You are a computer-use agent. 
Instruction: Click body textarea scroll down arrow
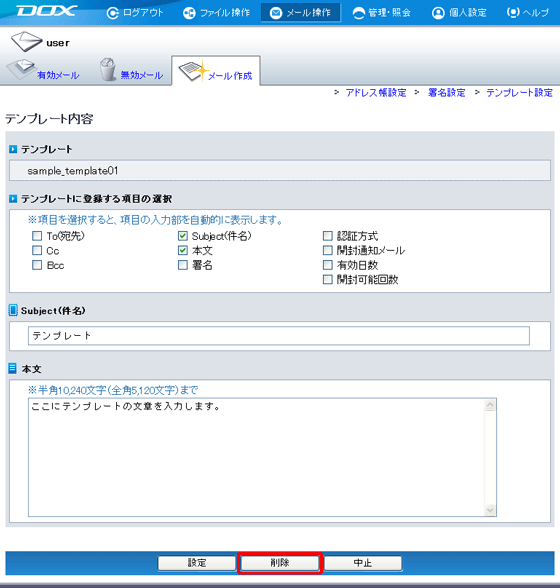point(490,510)
